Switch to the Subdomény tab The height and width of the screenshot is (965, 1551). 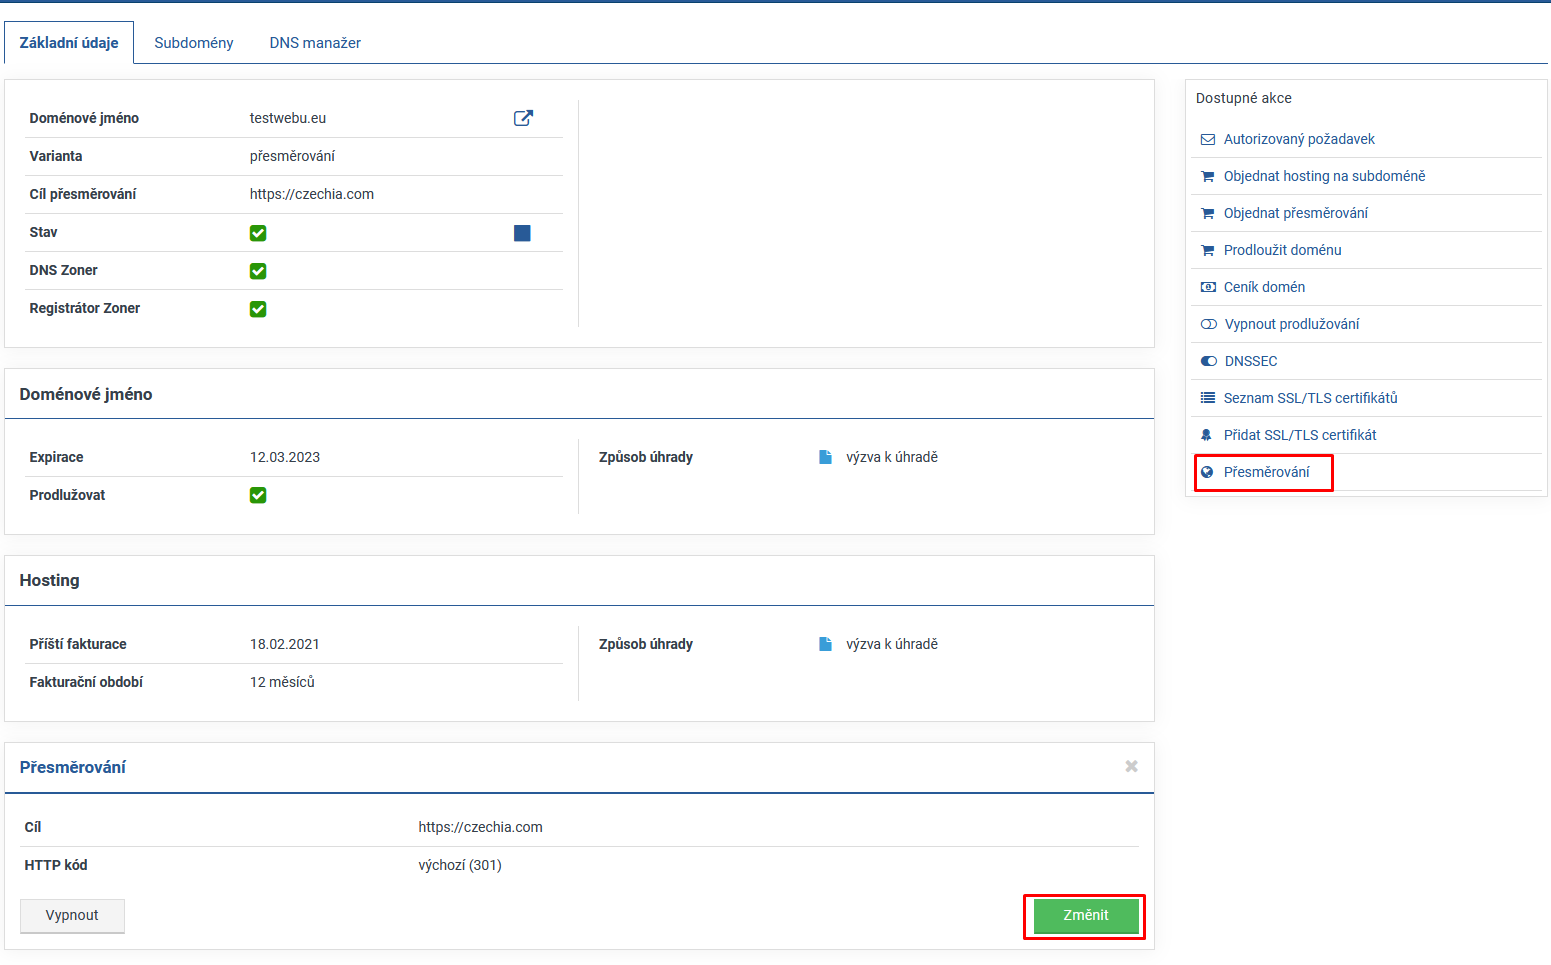pyautogui.click(x=193, y=43)
